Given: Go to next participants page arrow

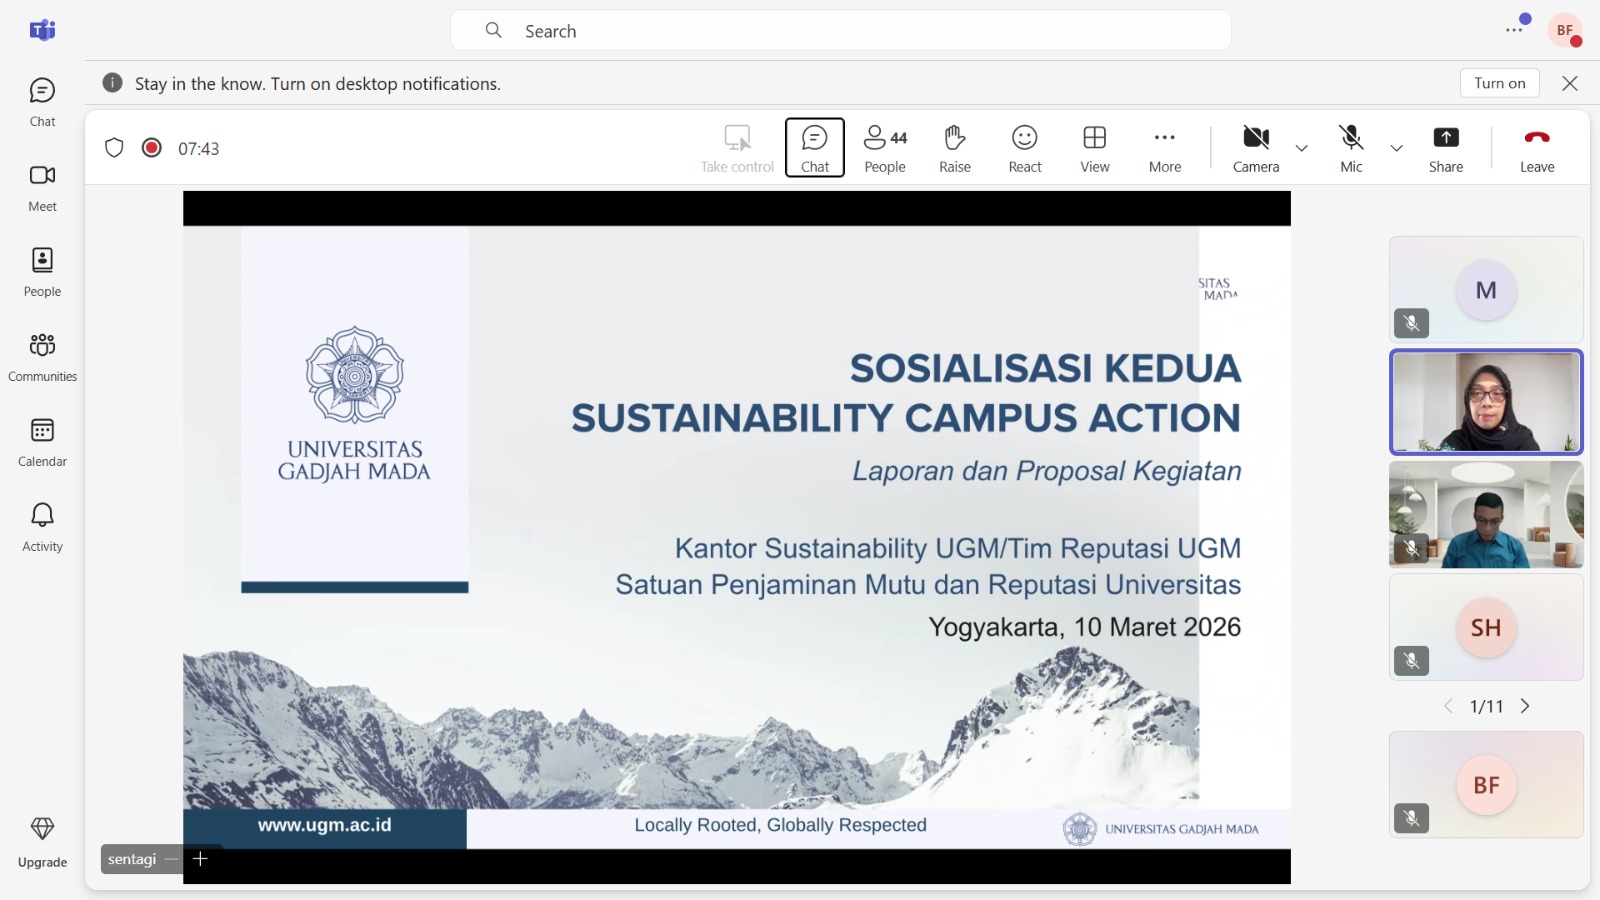Looking at the screenshot, I should point(1525,706).
